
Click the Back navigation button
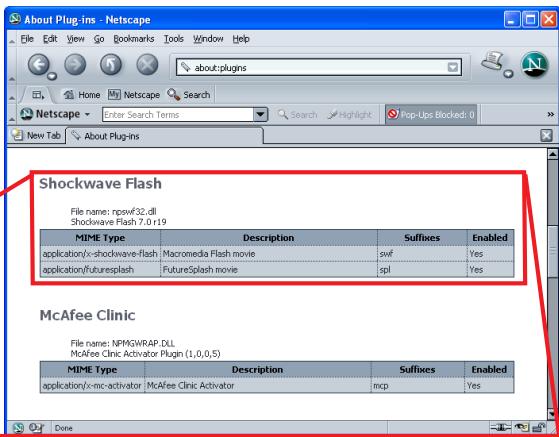(39, 65)
